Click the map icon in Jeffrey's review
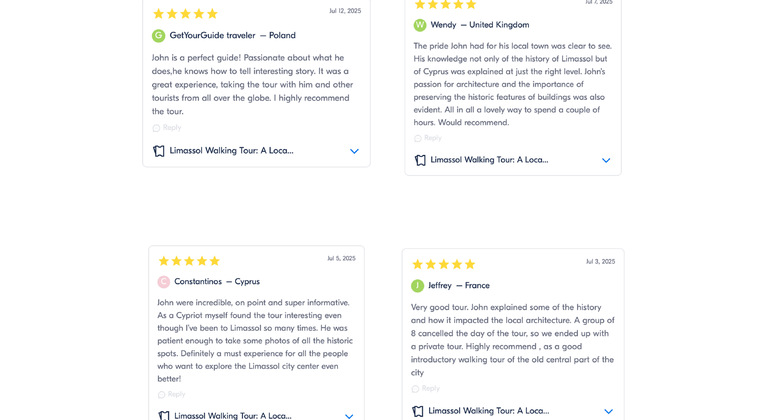Screen dimensions: 770x420 [x=418, y=411]
